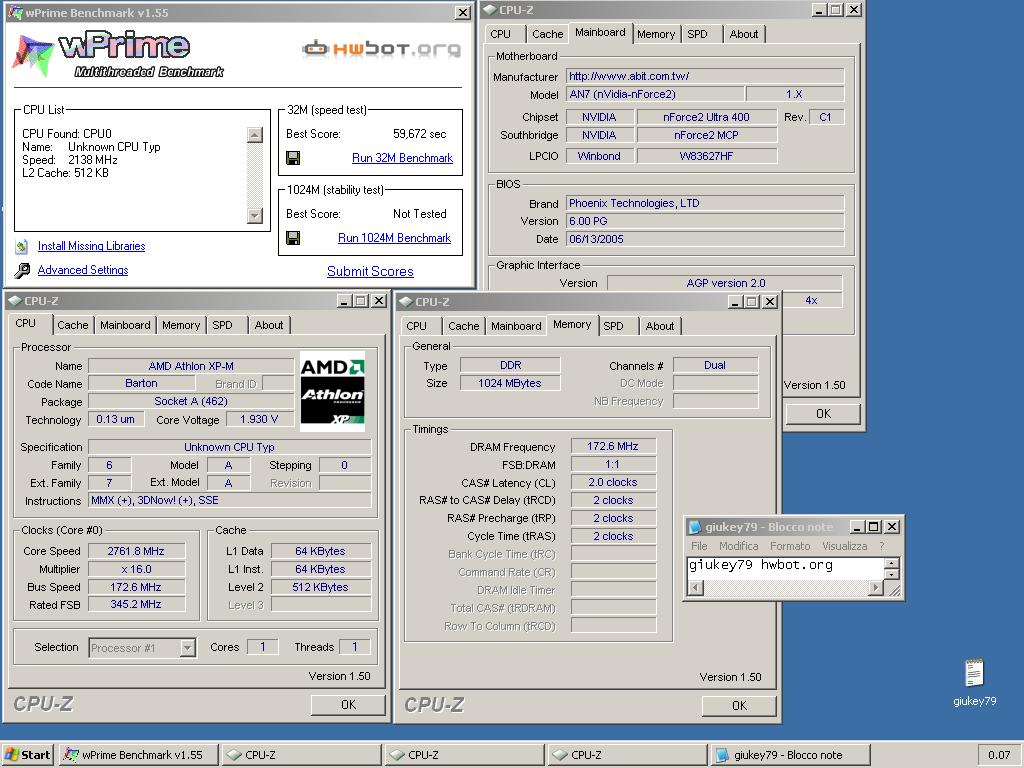Select Cache tab in the CPU-Z Mainboard window
This screenshot has width=1024, height=768.
click(x=547, y=34)
